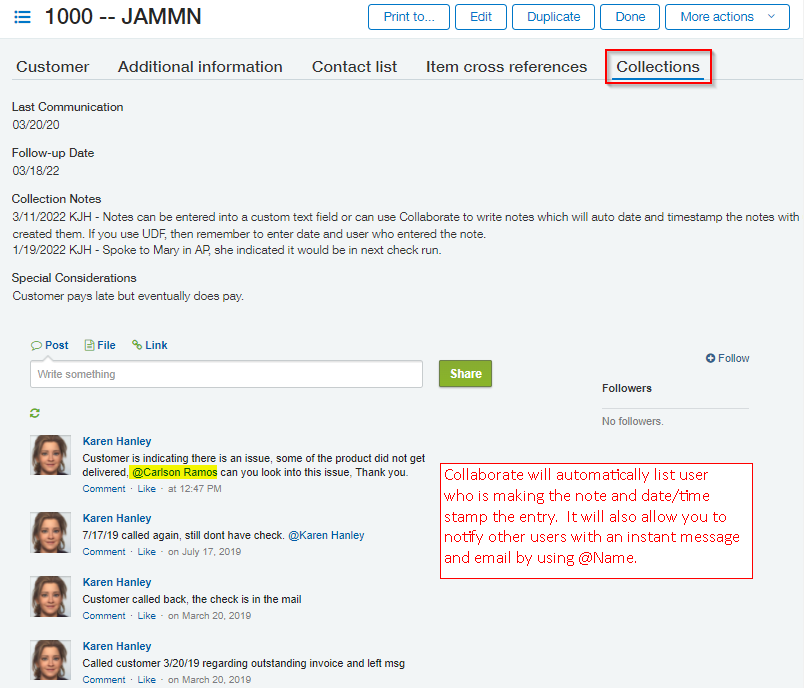Click inside the Write something field
Image resolution: width=804 pixels, height=688 pixels.
[226, 374]
